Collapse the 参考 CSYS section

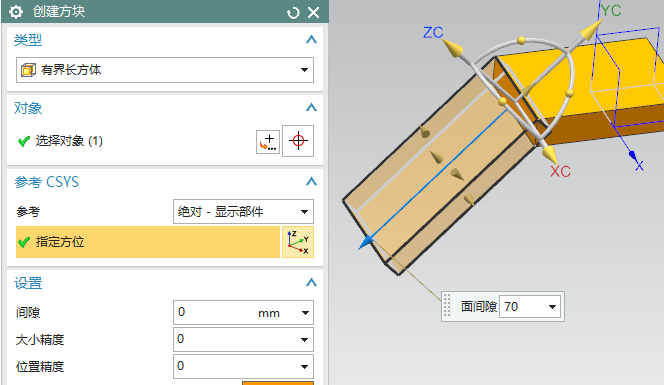coord(311,182)
